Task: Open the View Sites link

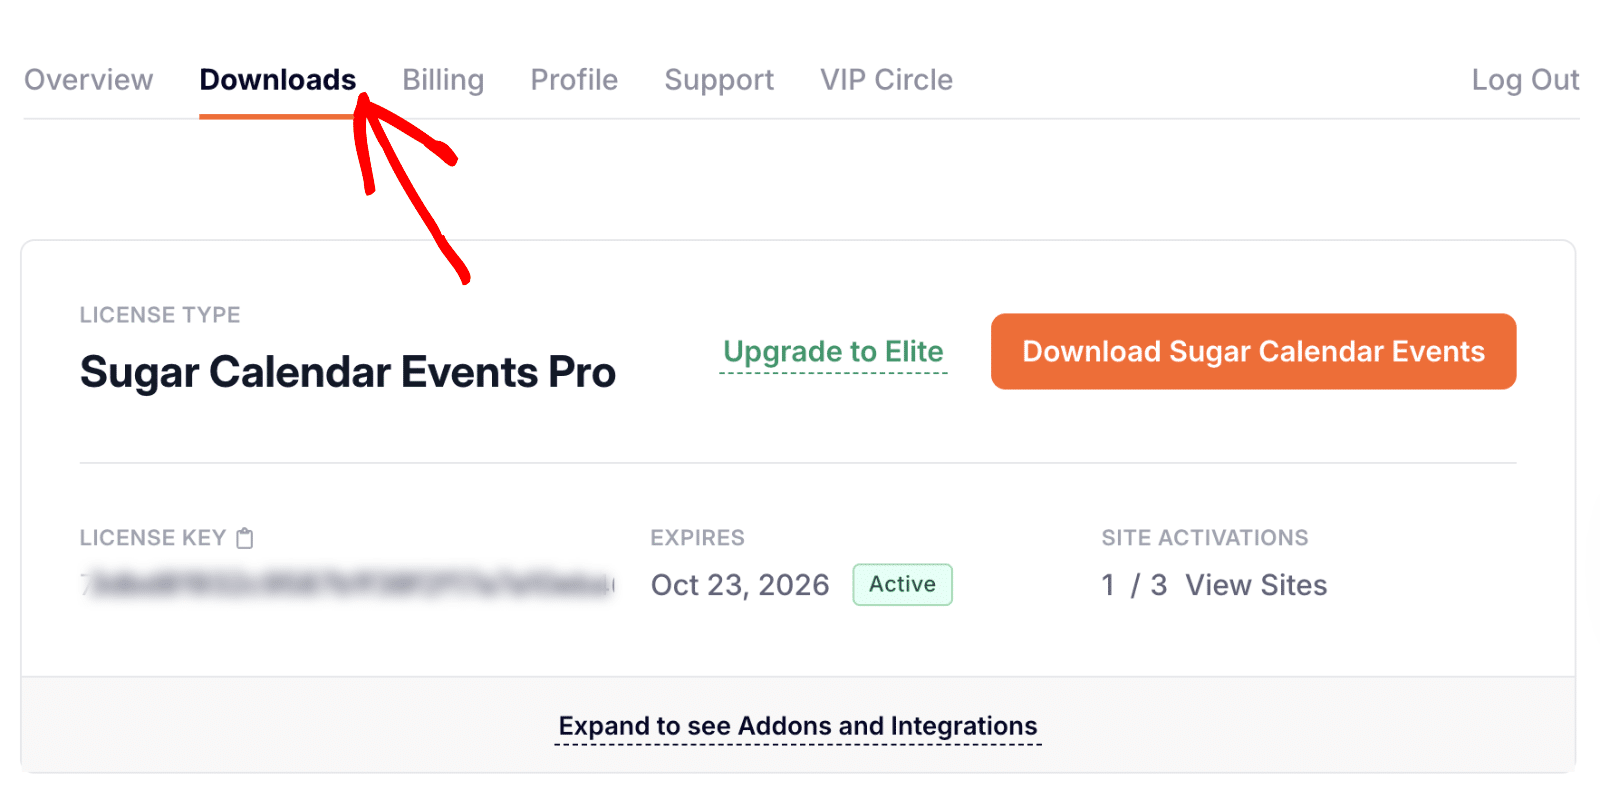Action: point(1256,585)
